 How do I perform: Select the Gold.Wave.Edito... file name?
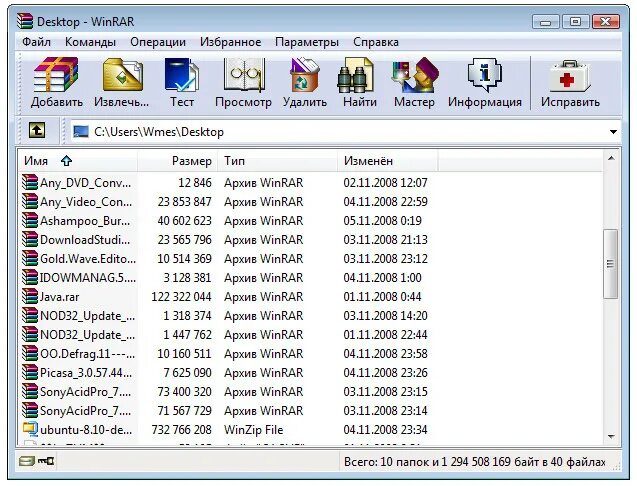pos(88,259)
